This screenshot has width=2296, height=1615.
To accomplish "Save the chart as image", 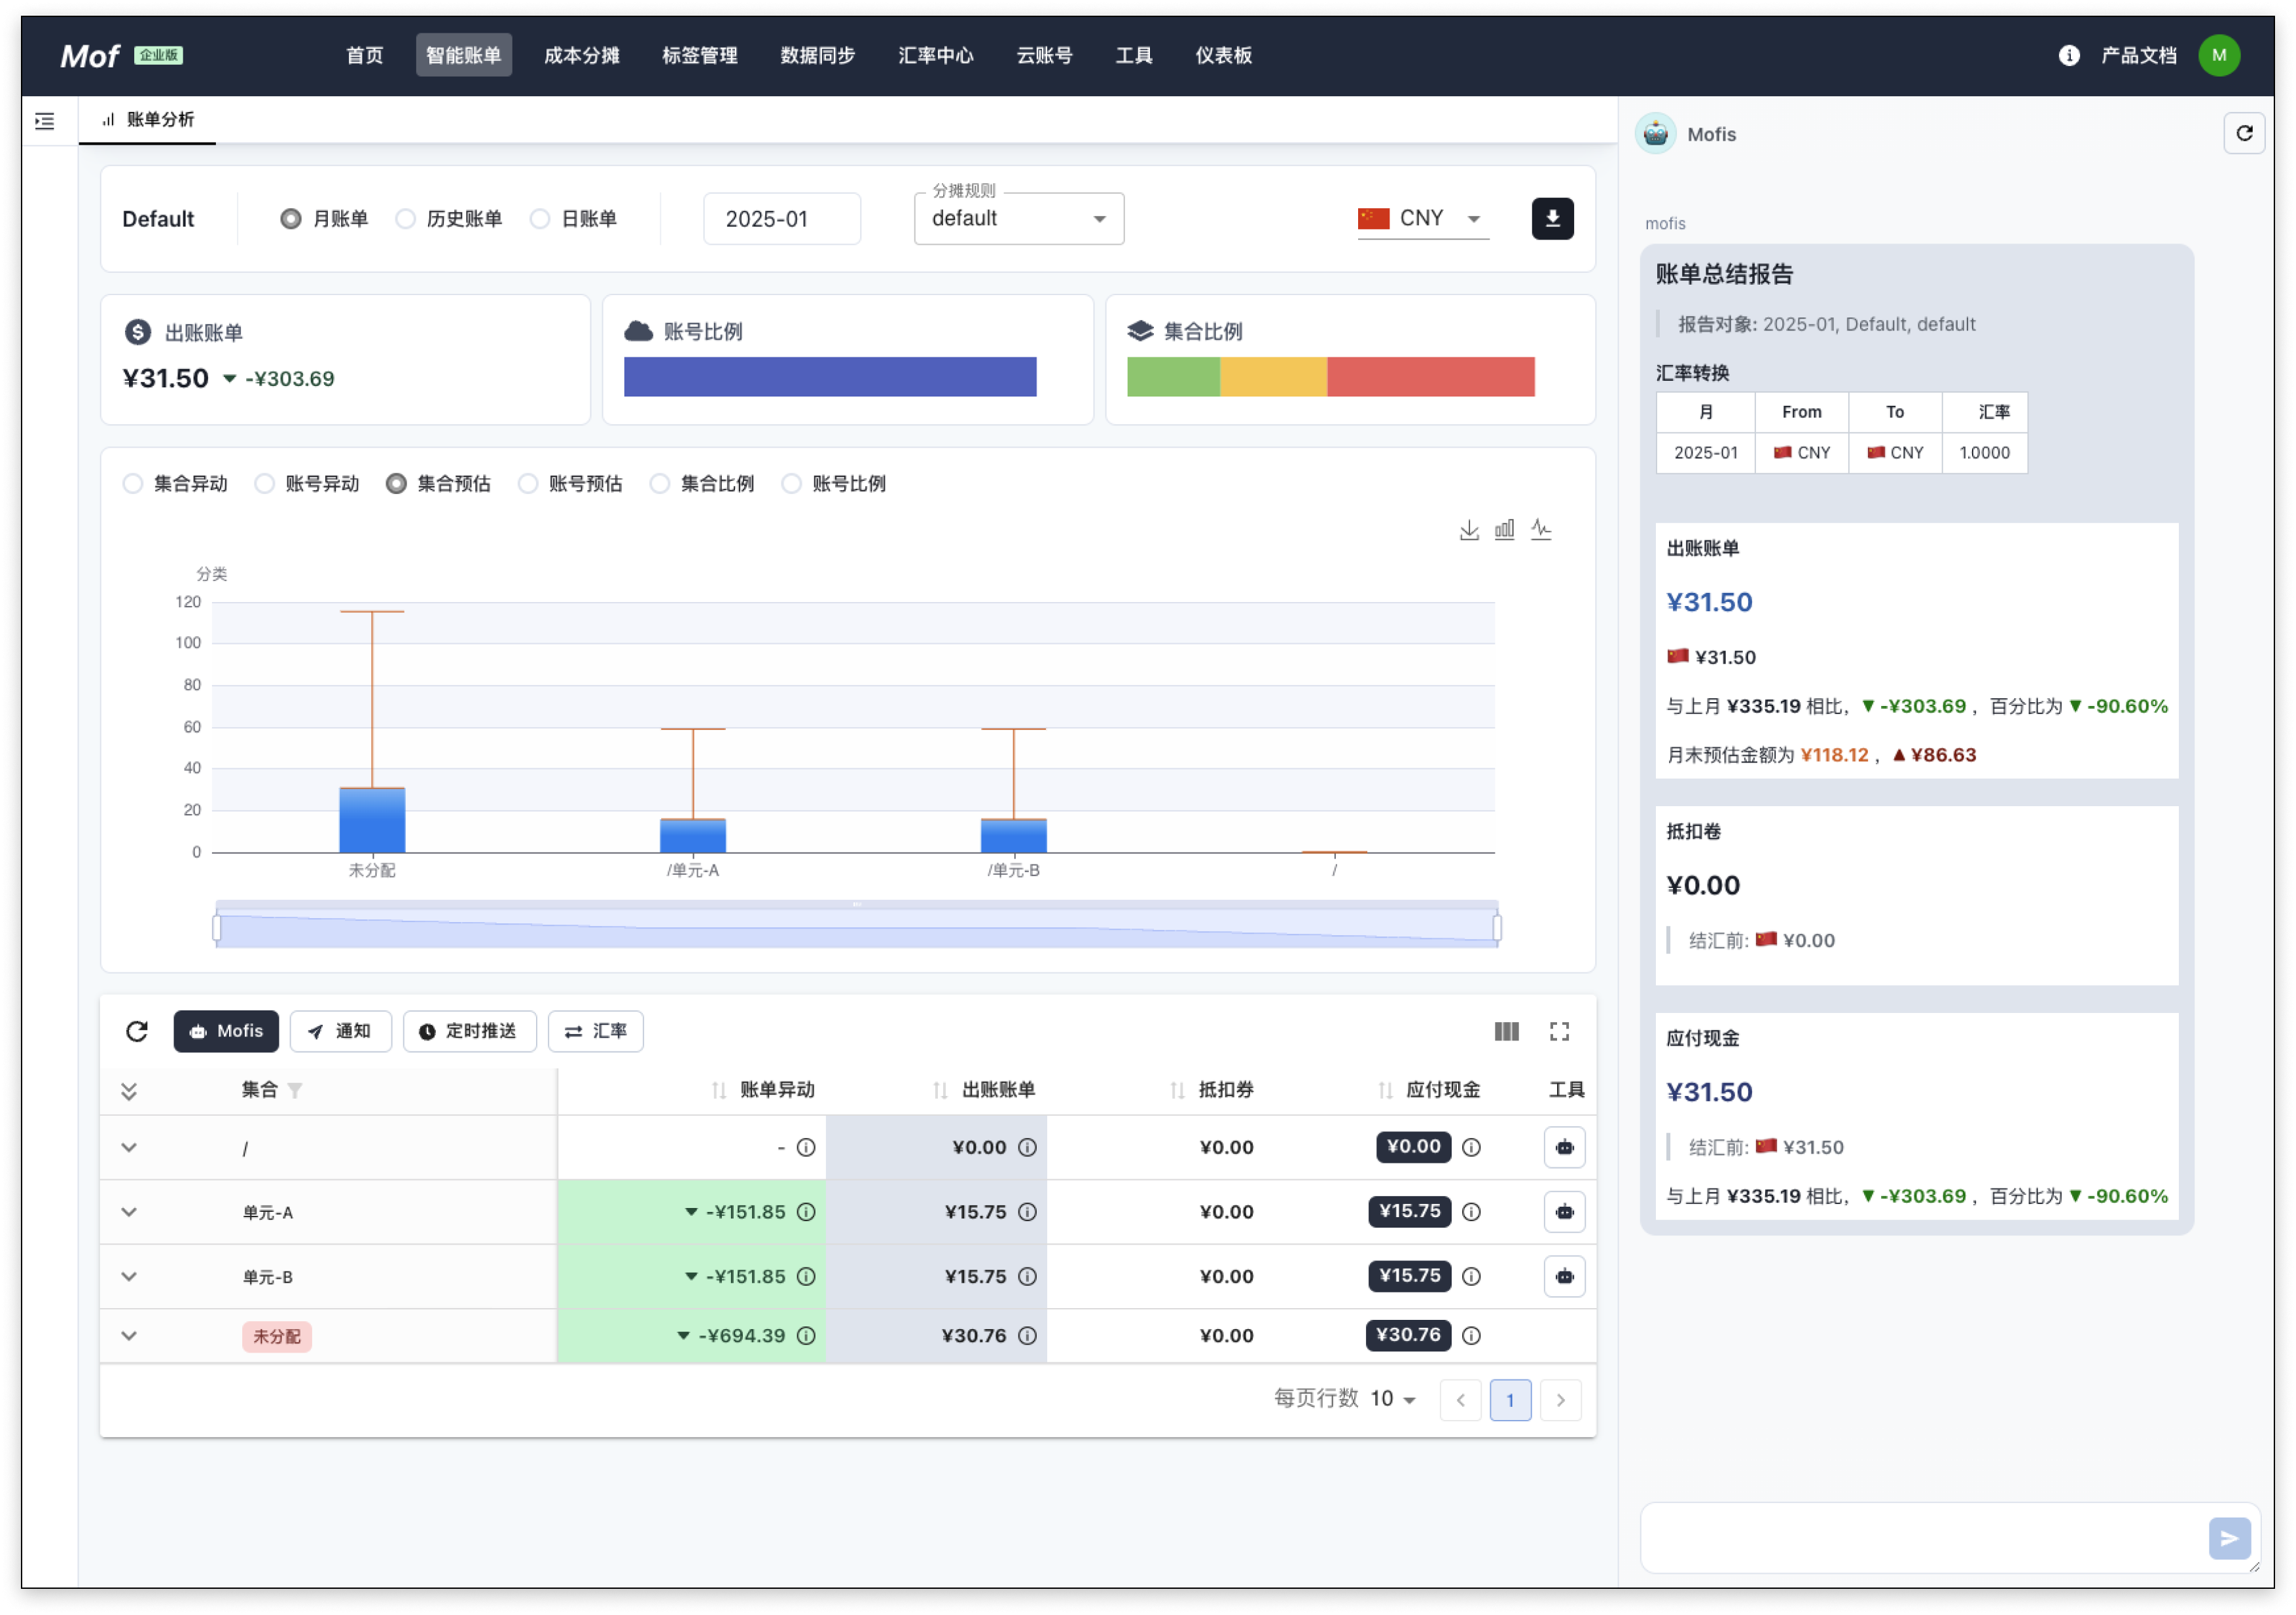I will pyautogui.click(x=1469, y=530).
